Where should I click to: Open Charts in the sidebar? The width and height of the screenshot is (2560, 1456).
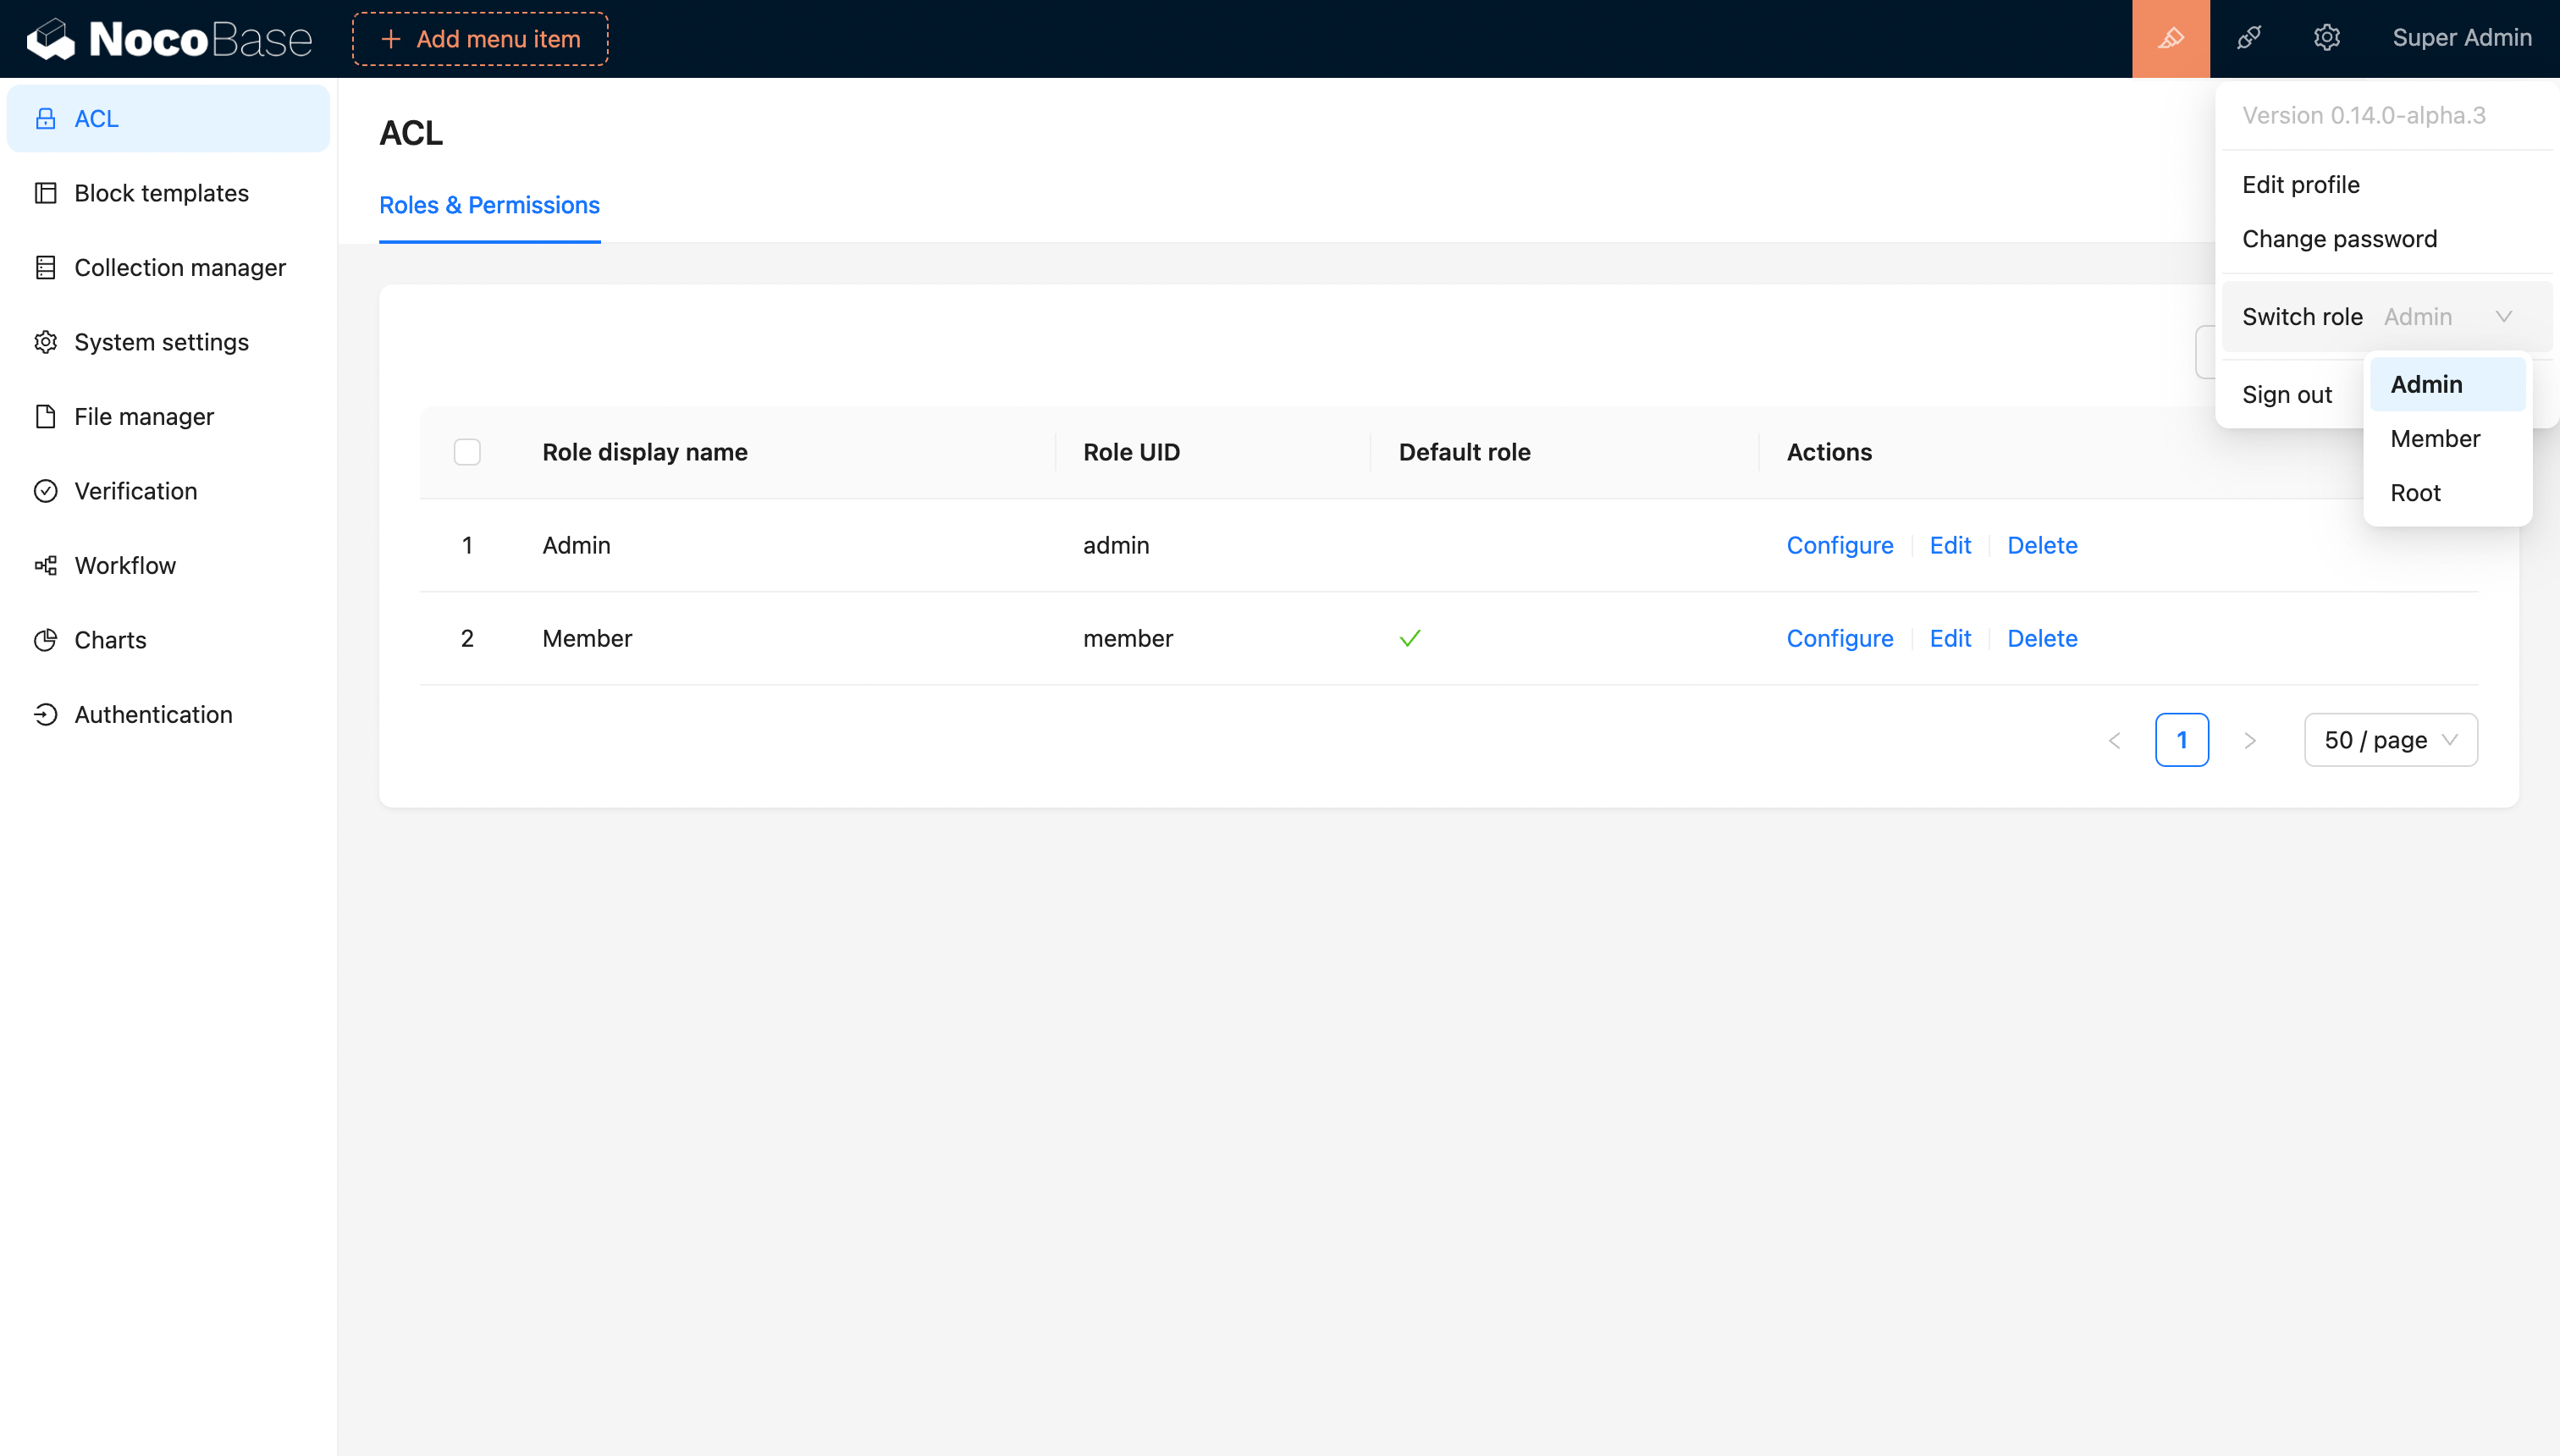(110, 640)
